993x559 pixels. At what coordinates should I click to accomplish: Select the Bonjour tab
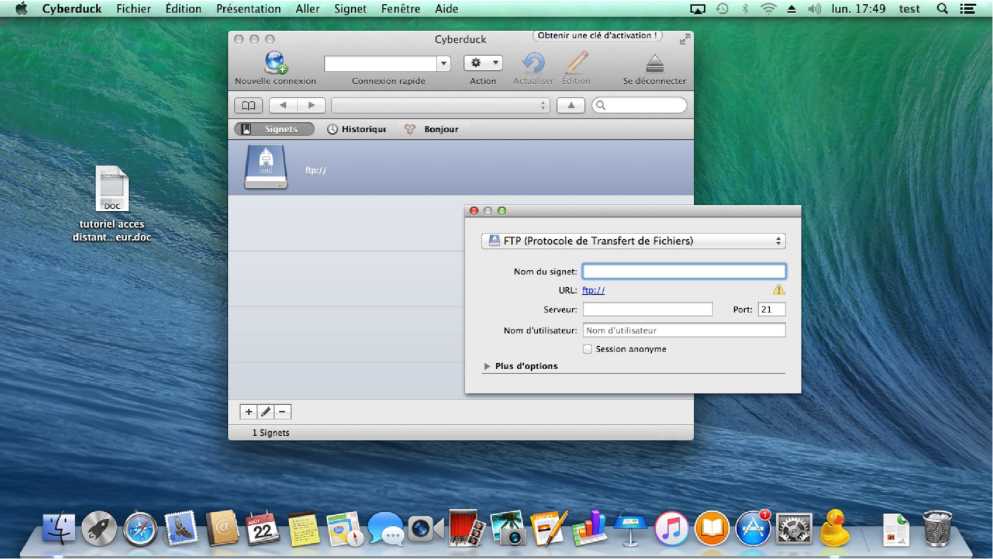coord(431,129)
